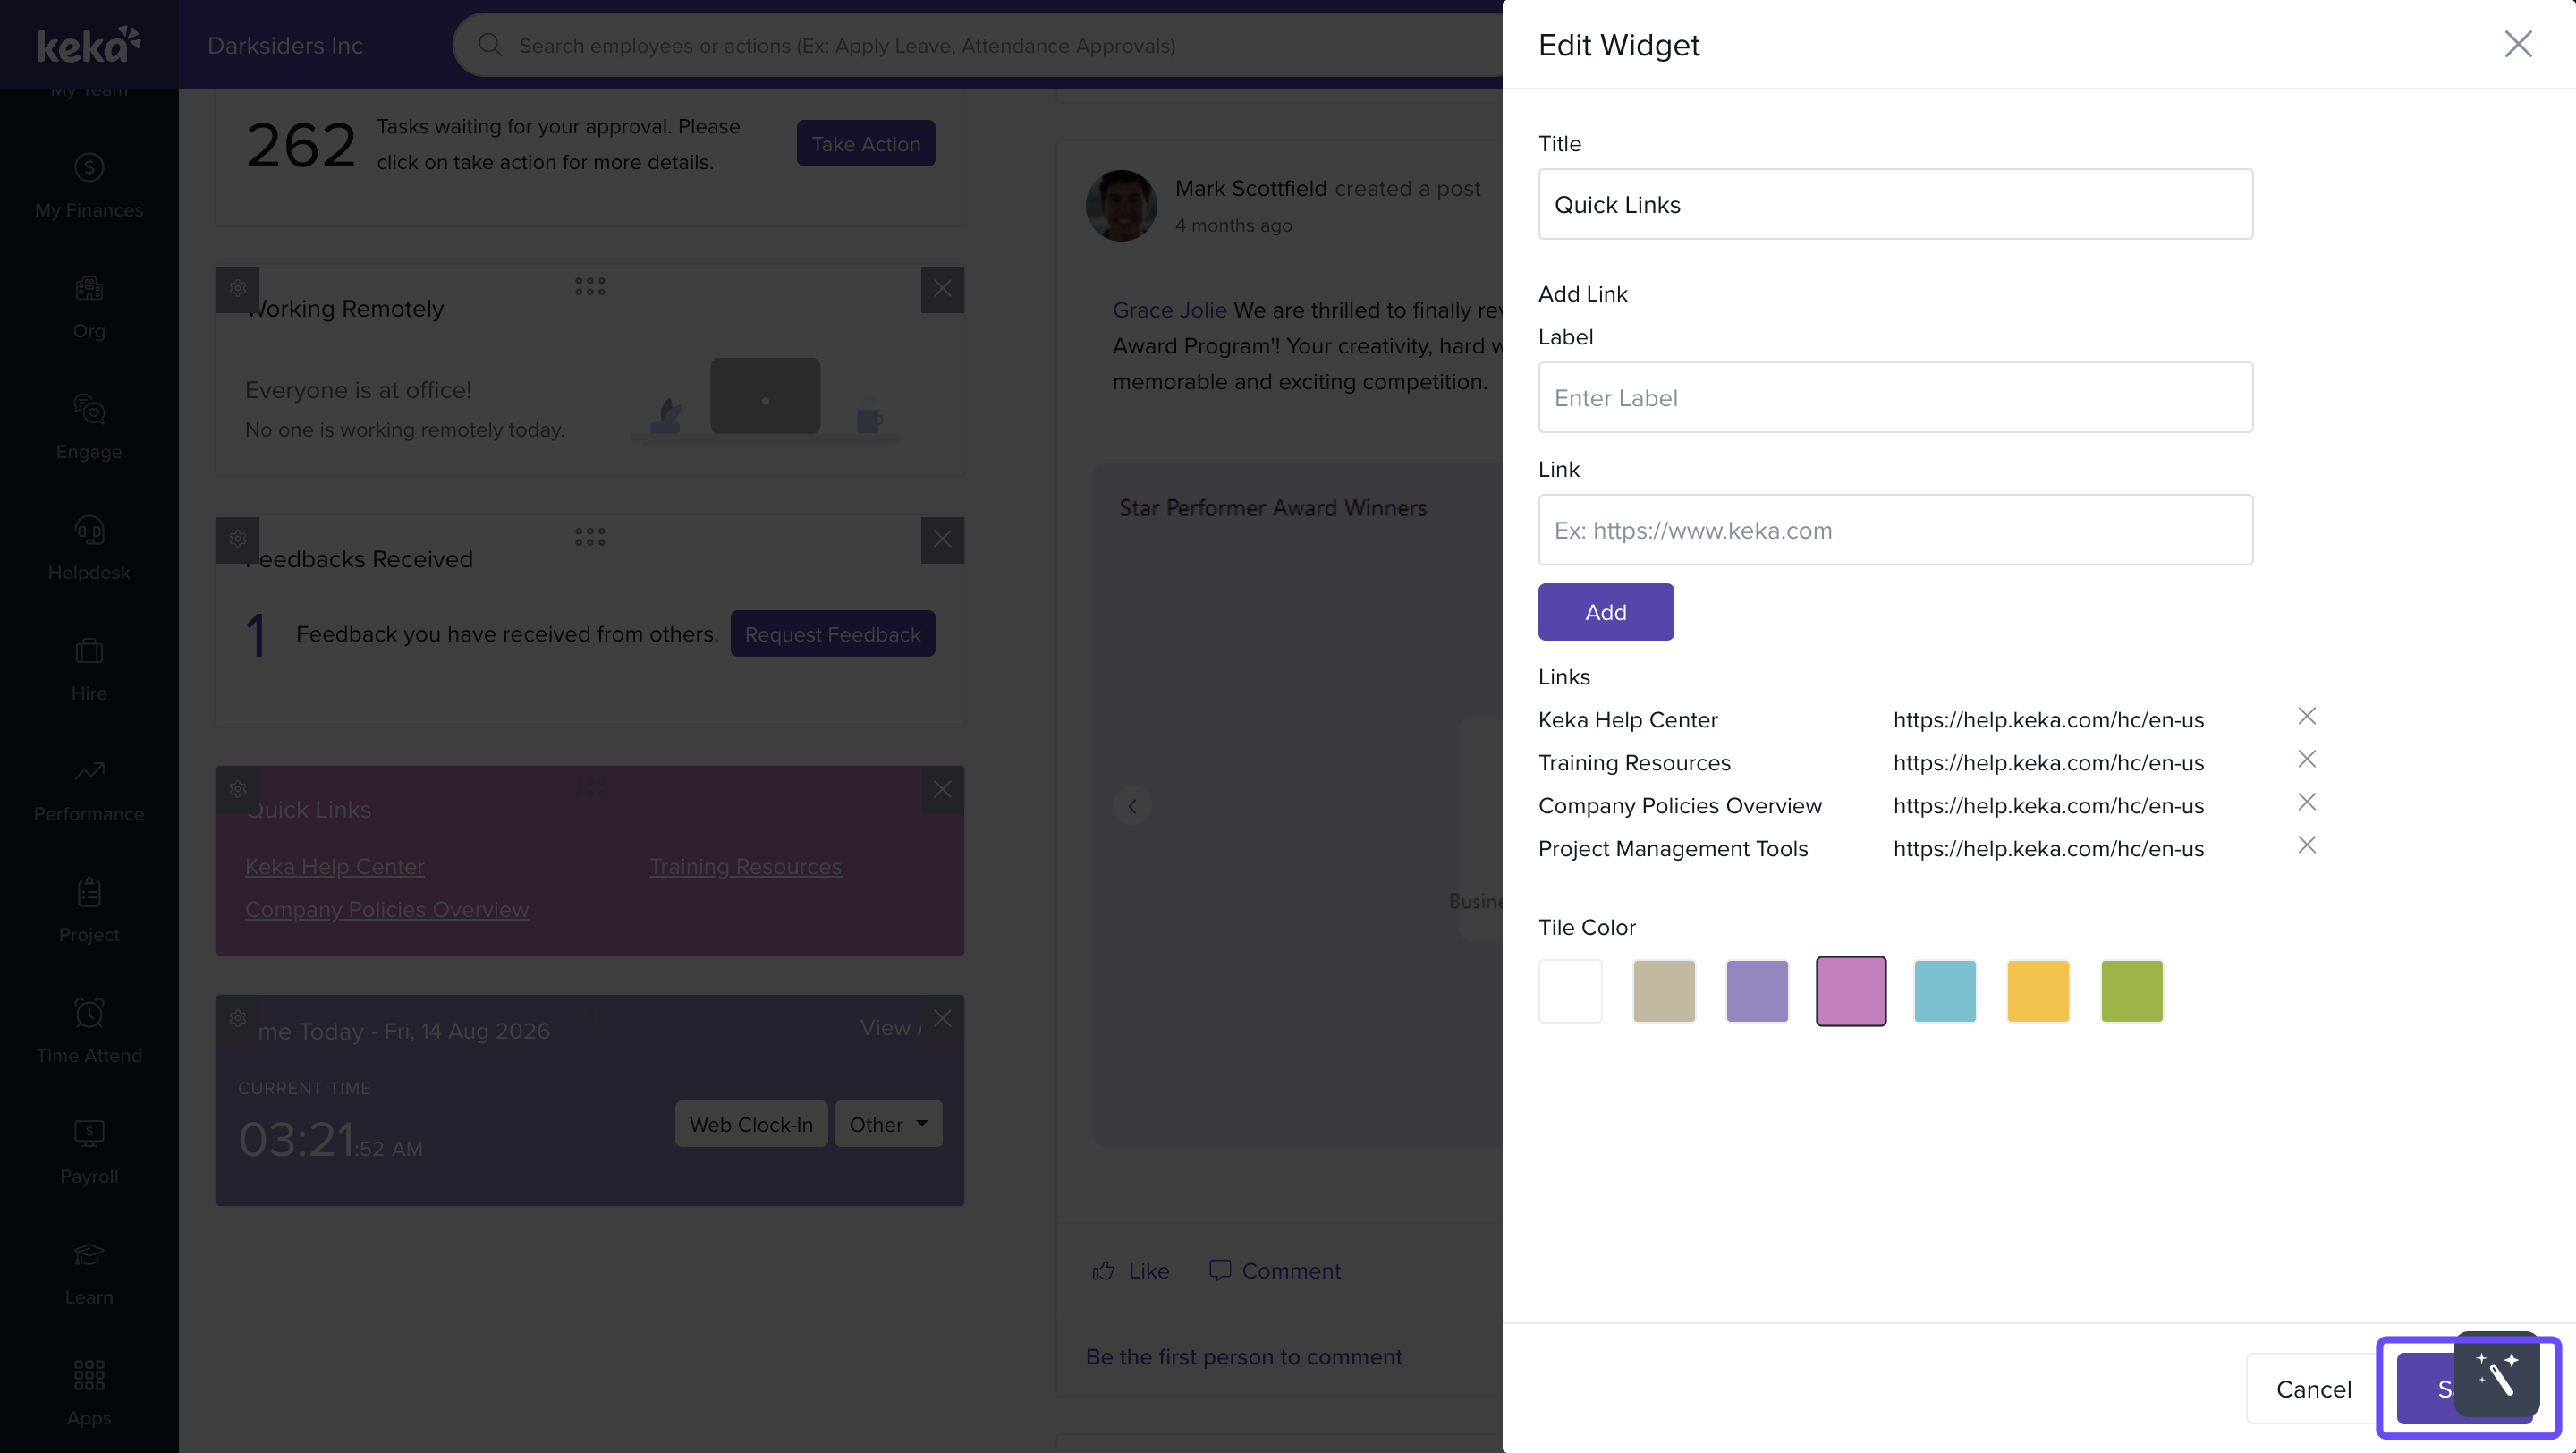This screenshot has width=2576, height=1453.
Task: Delete the Project Management Tools link
Action: [2306, 845]
